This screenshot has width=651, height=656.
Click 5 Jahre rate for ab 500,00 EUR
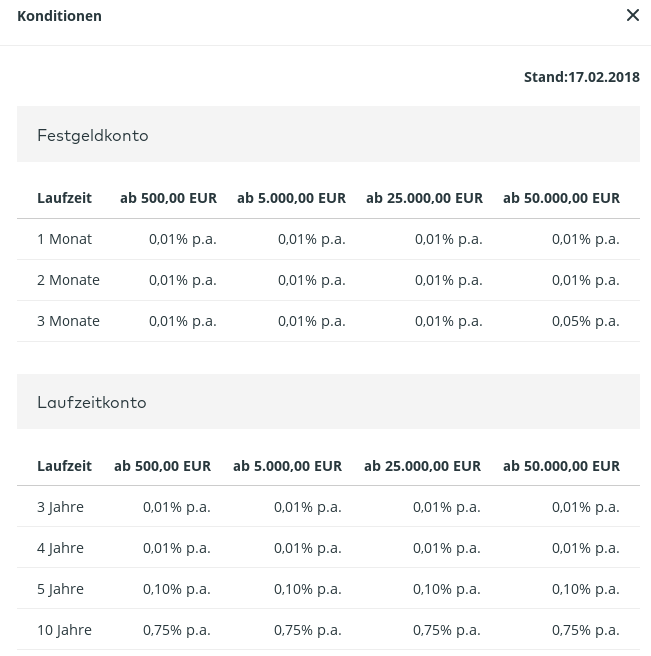(x=176, y=589)
